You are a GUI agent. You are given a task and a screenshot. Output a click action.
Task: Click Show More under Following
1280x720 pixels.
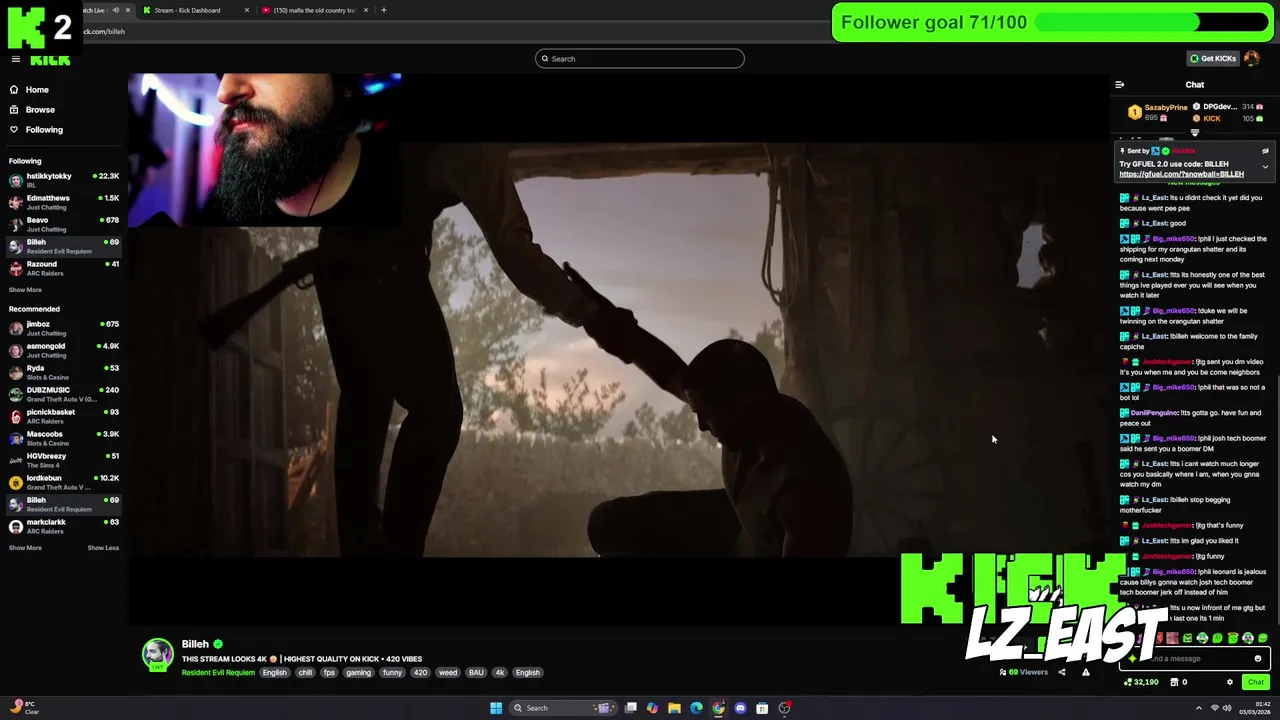pyautogui.click(x=25, y=290)
